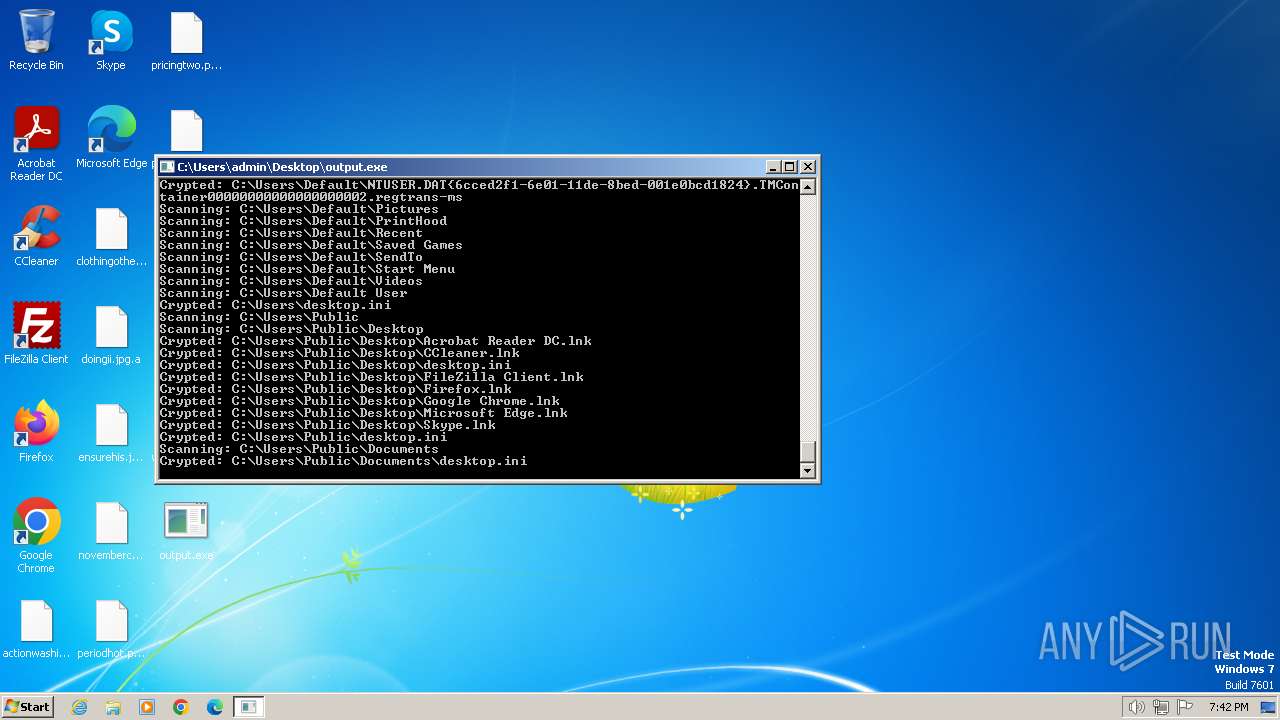
Task: Click the line ending 'Microsoft Edge.lnk'
Action: [363, 413]
